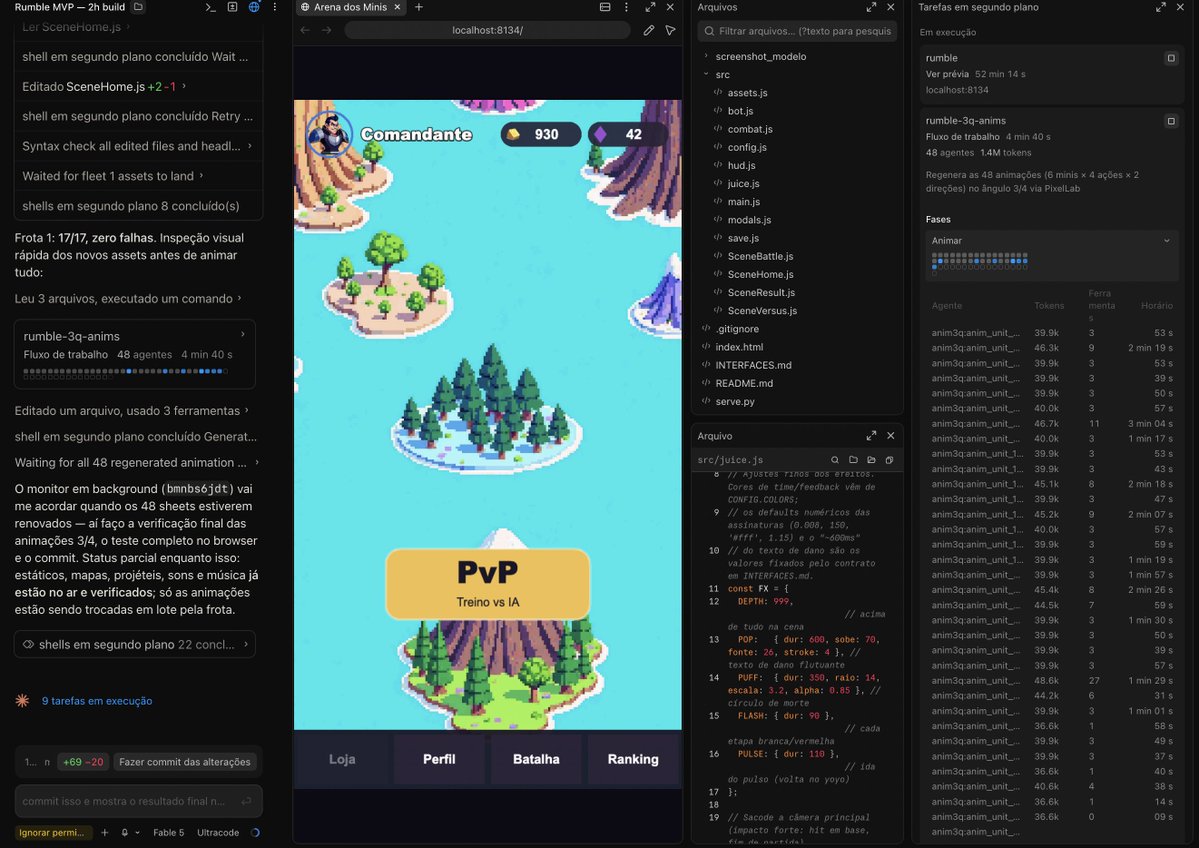Open the microphone options dropdown arrow

tap(138, 833)
